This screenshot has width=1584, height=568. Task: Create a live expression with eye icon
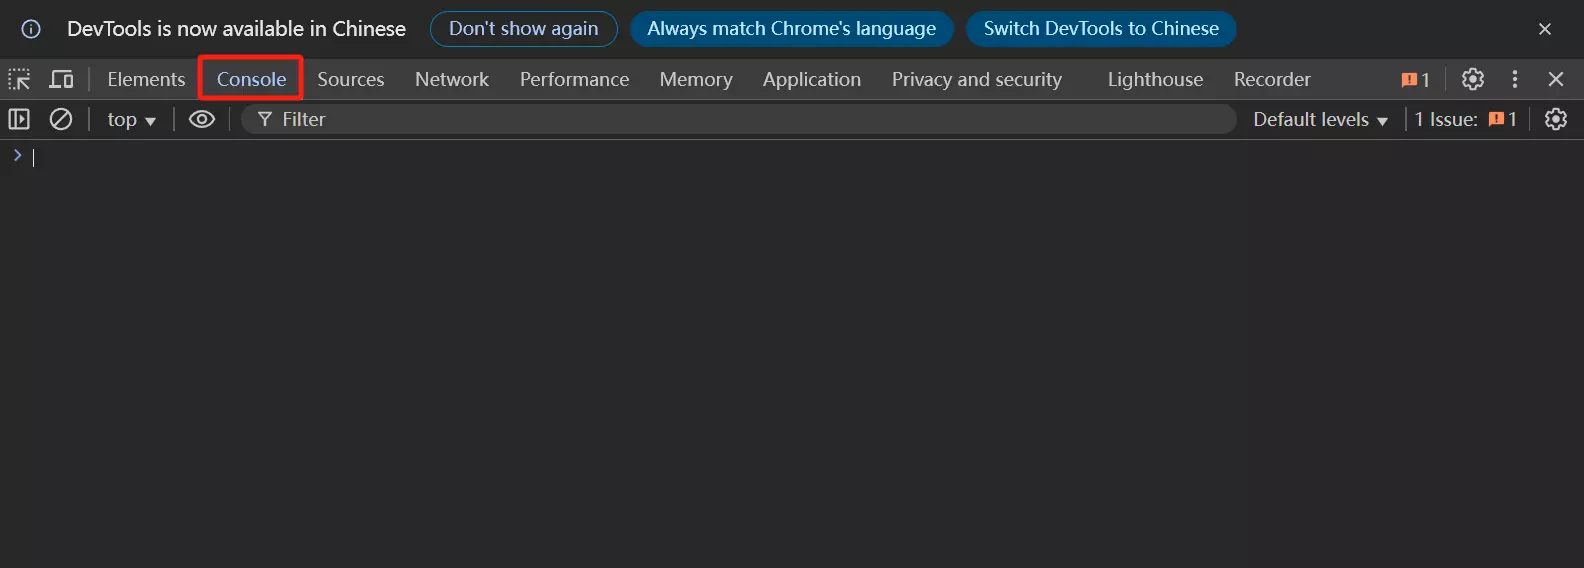(202, 119)
